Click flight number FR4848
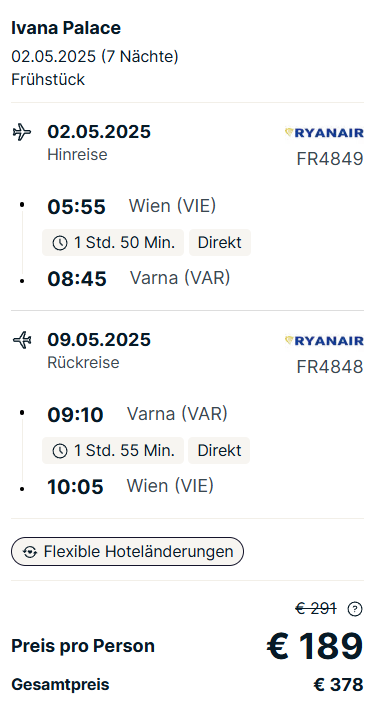378x714 pixels. 330,367
